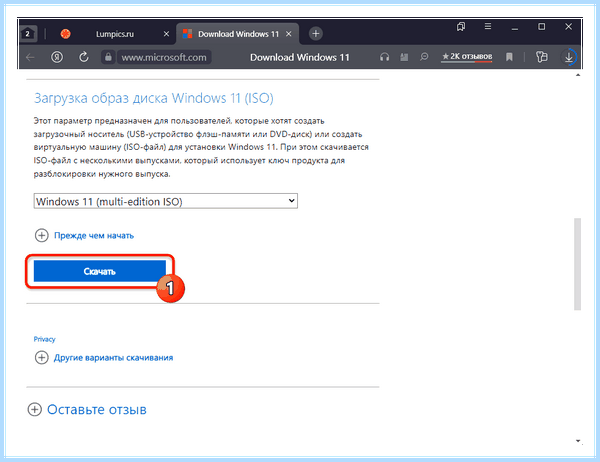The image size is (600, 462).
Task: Open the Privacy link
Action: (x=44, y=339)
